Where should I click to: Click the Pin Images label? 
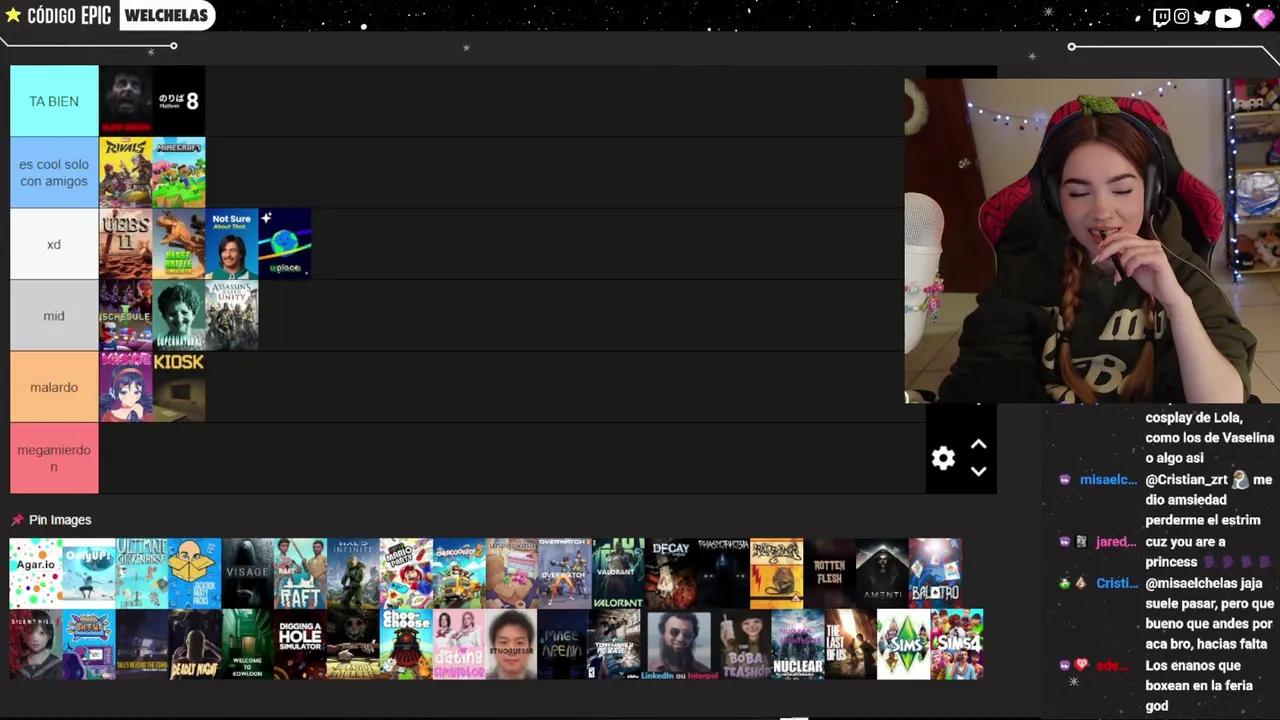coord(60,520)
